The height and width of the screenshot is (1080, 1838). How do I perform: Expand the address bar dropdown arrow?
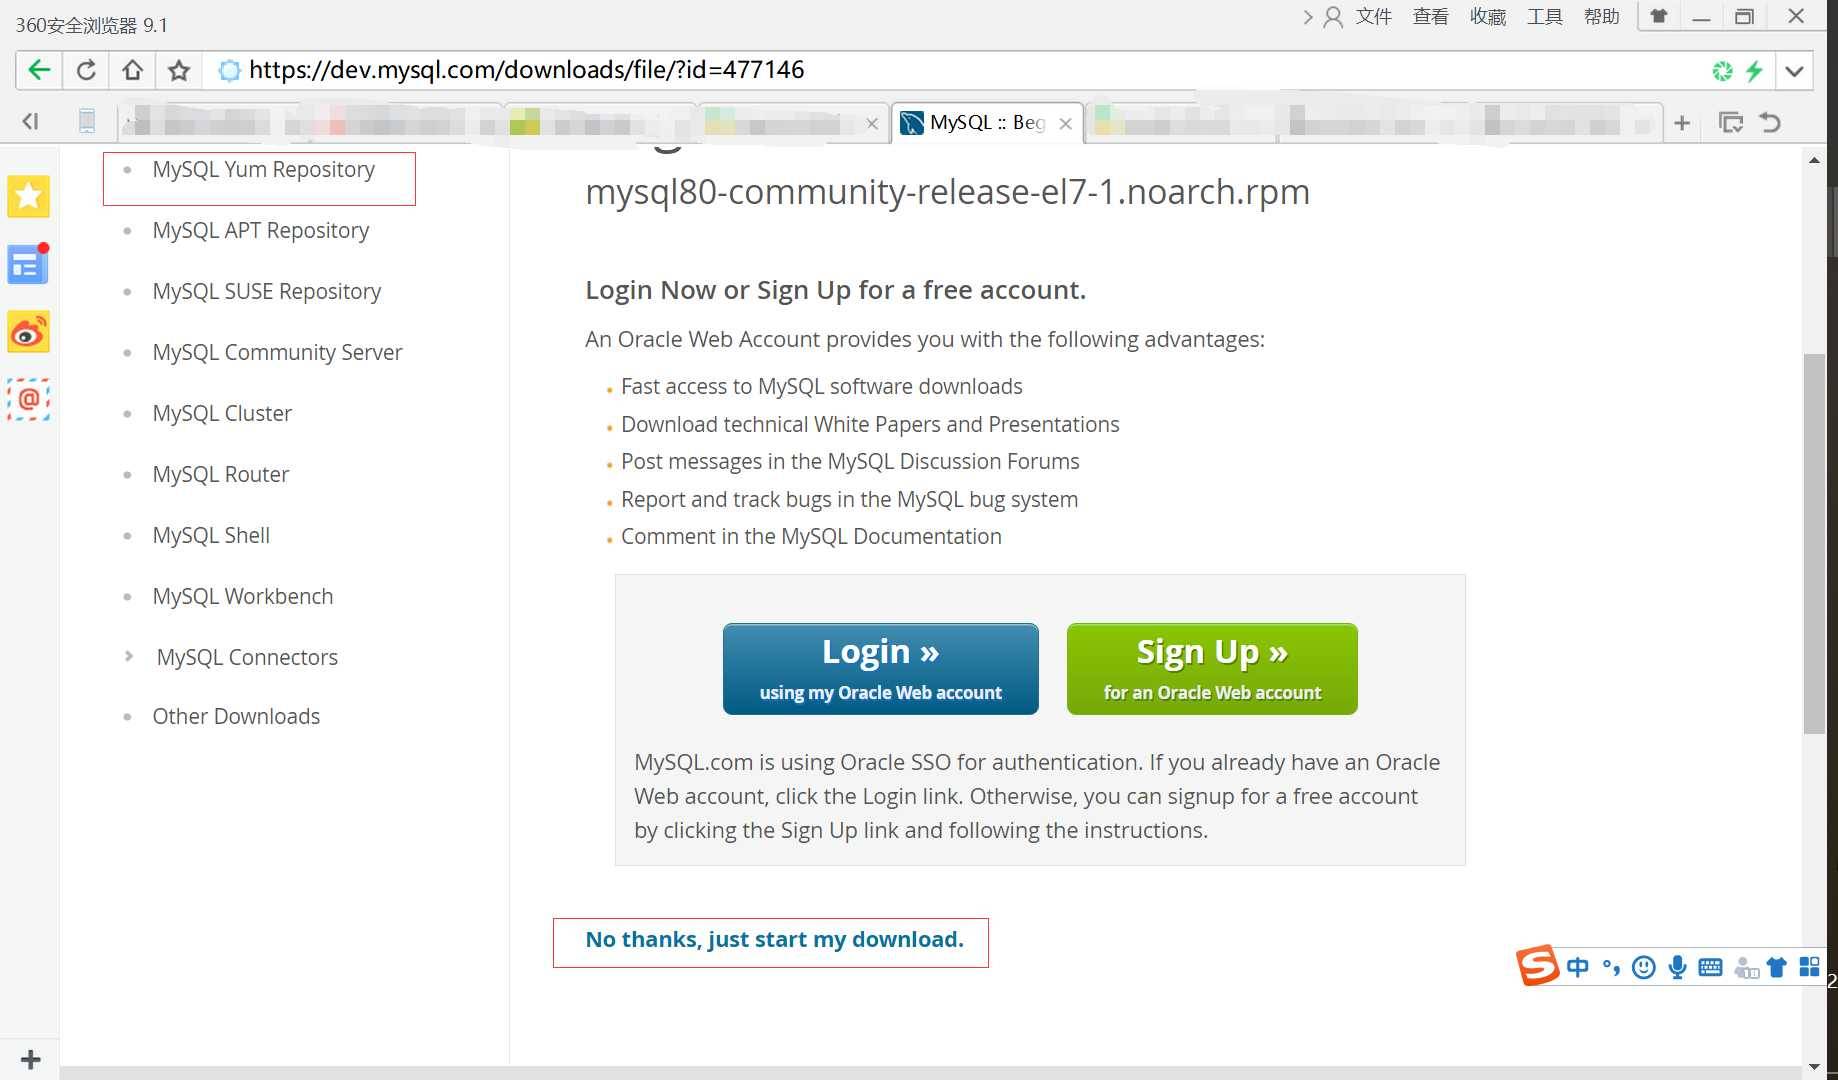coord(1795,71)
